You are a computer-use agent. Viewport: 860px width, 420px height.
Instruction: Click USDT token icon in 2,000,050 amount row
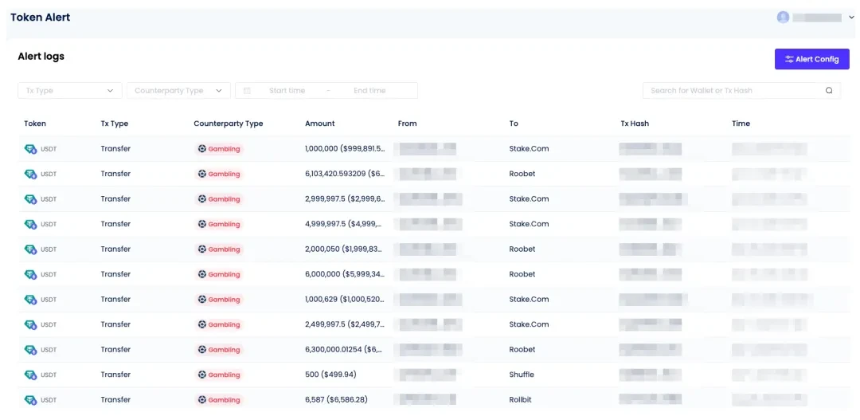(30, 249)
